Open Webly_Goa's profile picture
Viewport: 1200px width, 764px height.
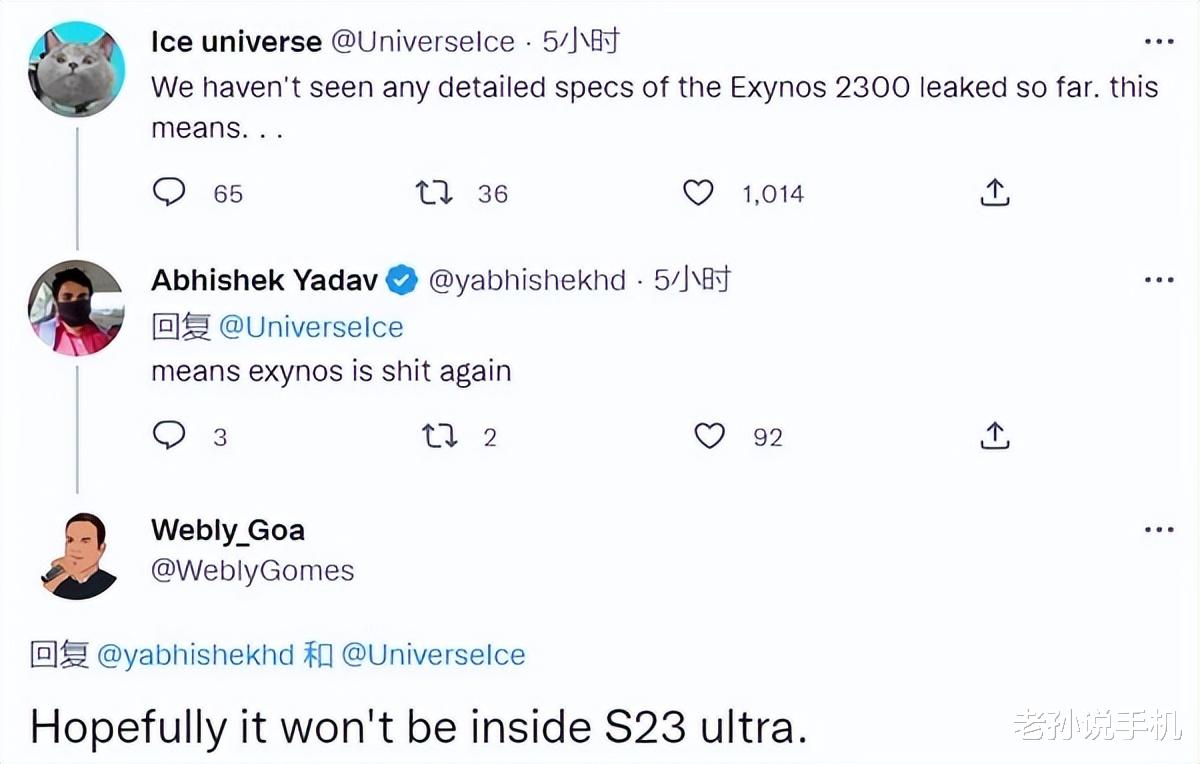point(77,557)
